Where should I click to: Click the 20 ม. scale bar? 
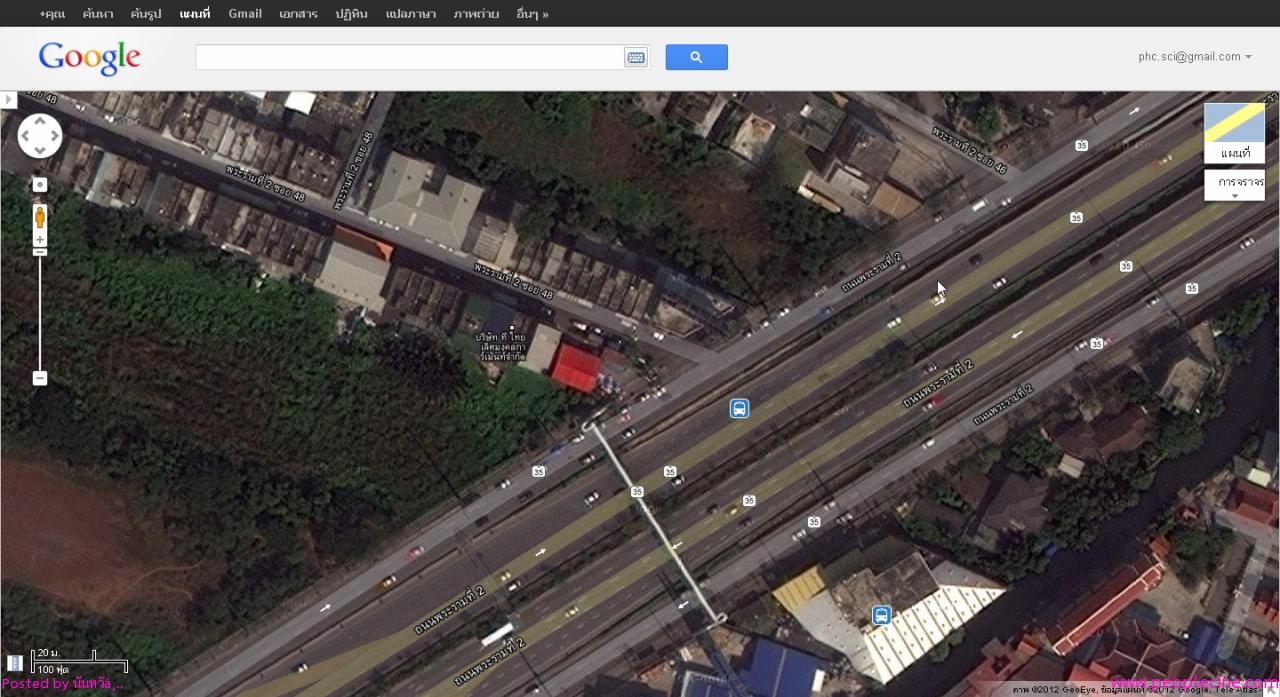click(65, 657)
